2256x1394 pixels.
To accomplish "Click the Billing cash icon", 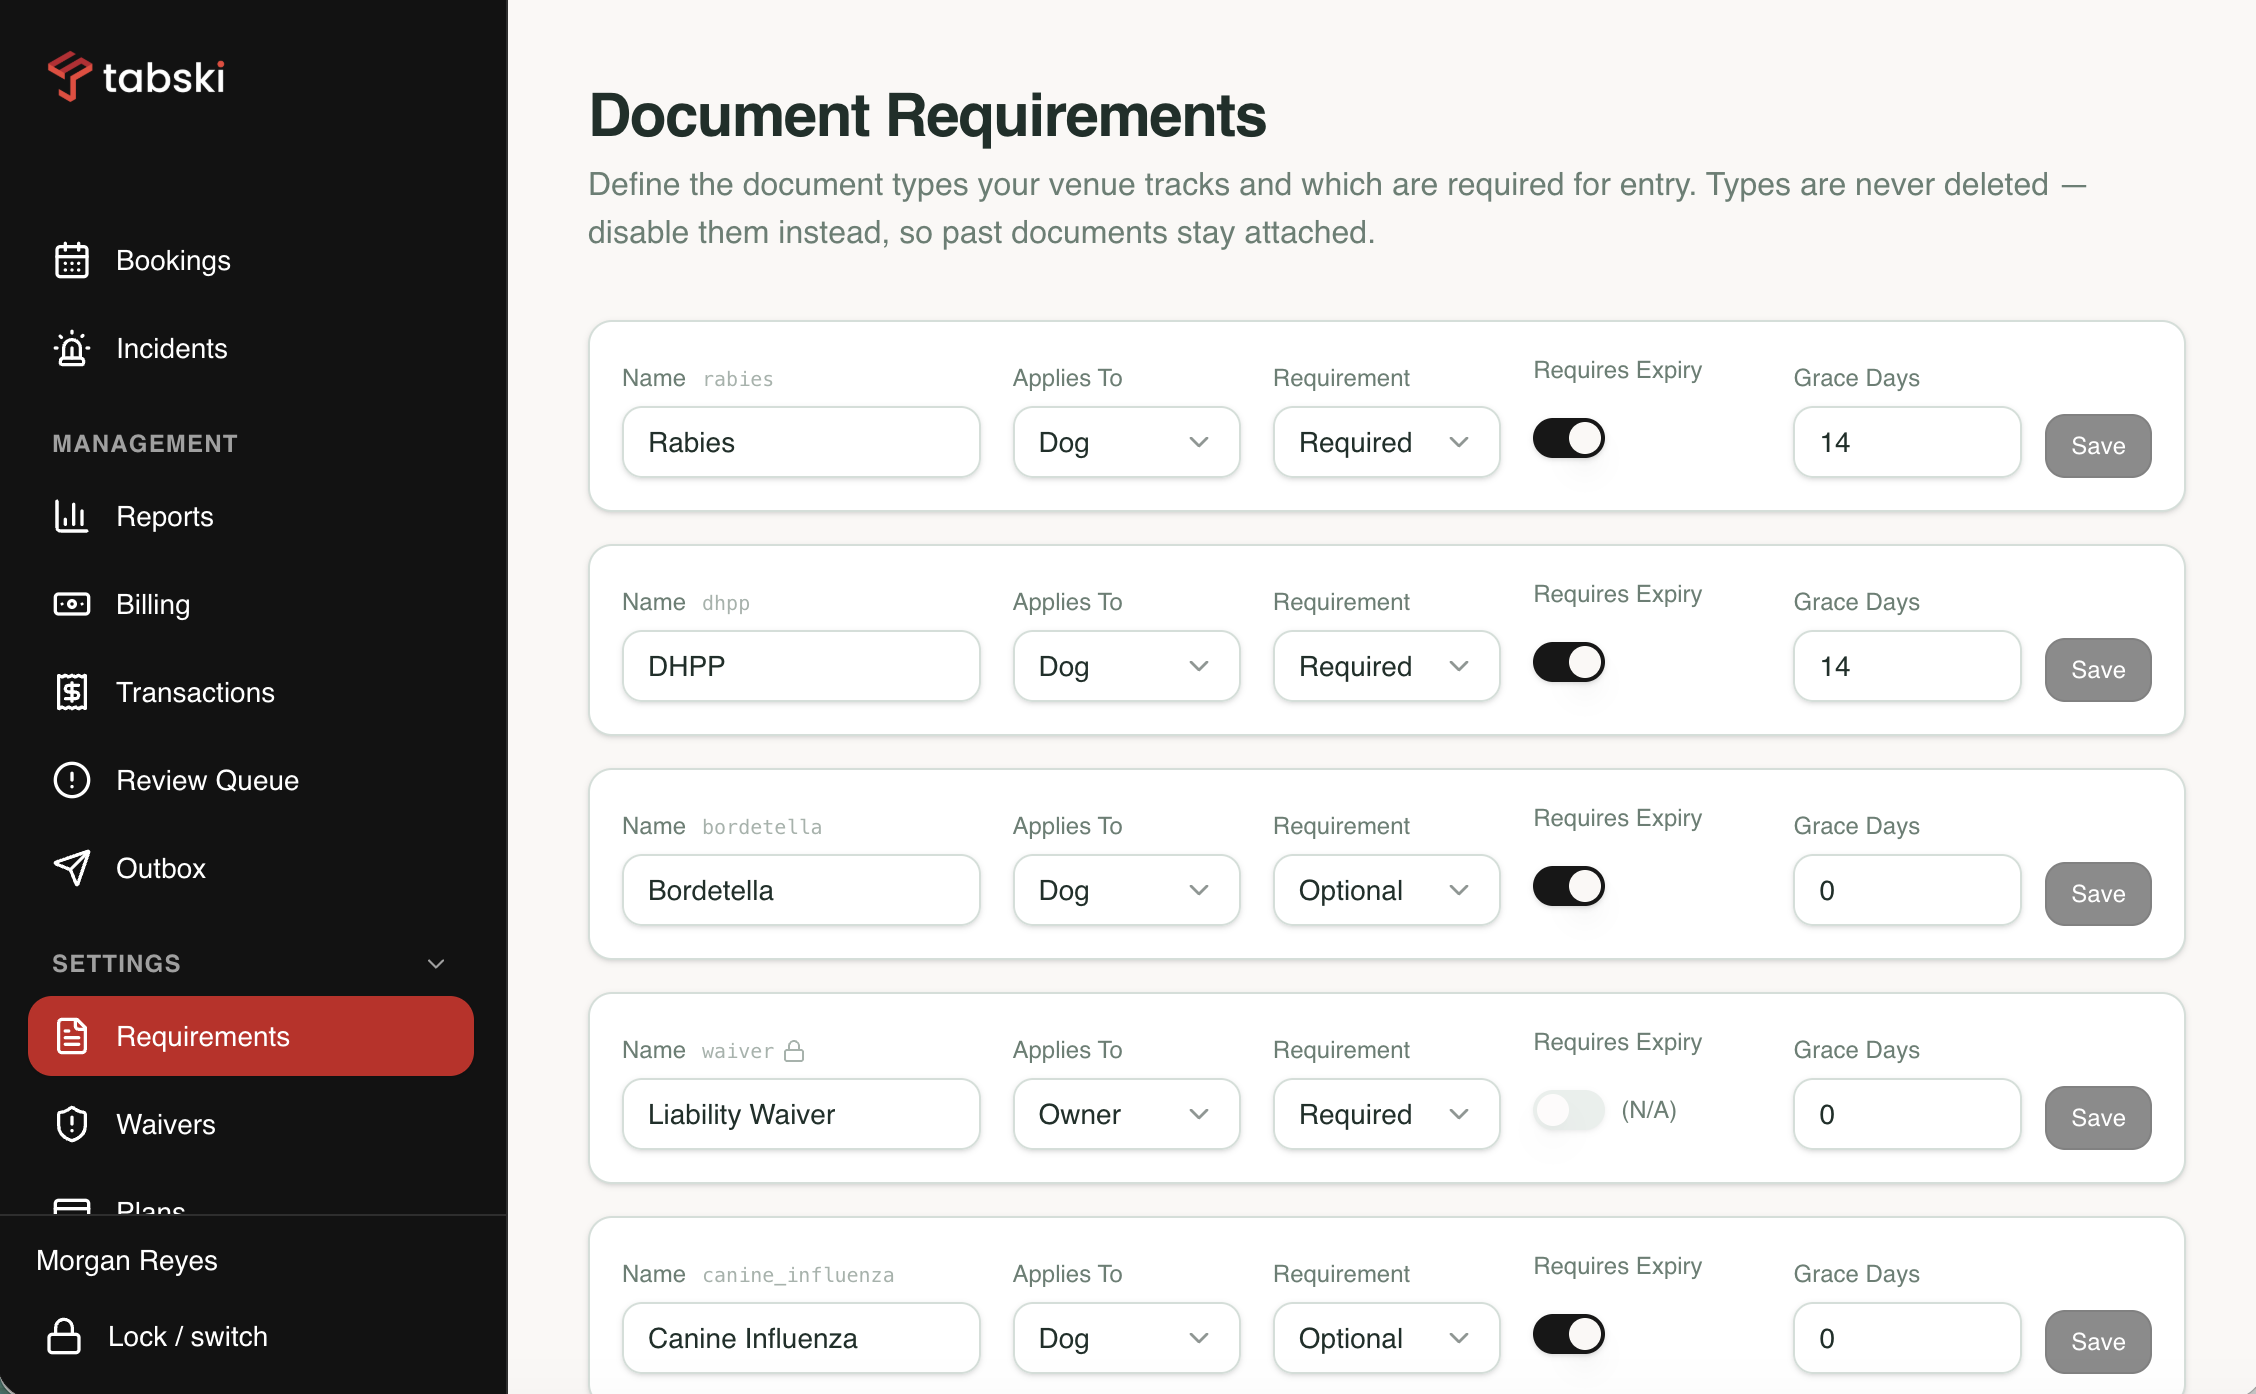I will pos(72,604).
